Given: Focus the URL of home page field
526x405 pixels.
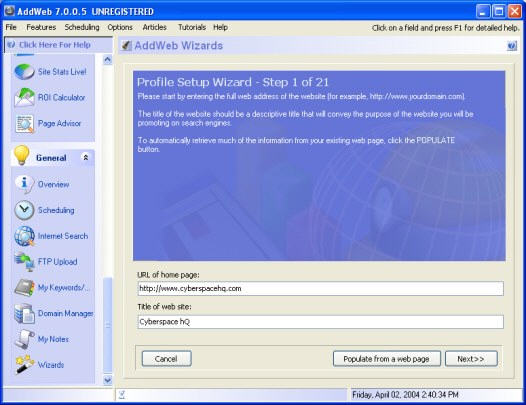Looking at the screenshot, I should pos(320,289).
